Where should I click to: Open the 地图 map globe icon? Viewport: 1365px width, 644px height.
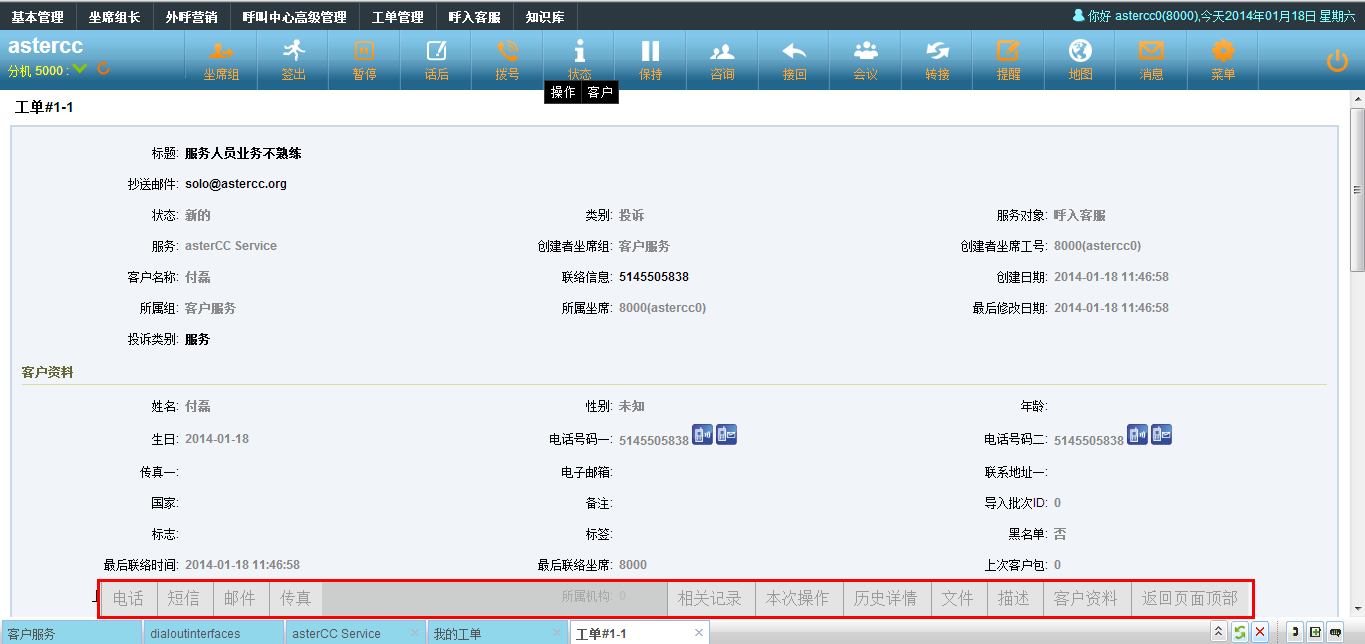pyautogui.click(x=1080, y=52)
